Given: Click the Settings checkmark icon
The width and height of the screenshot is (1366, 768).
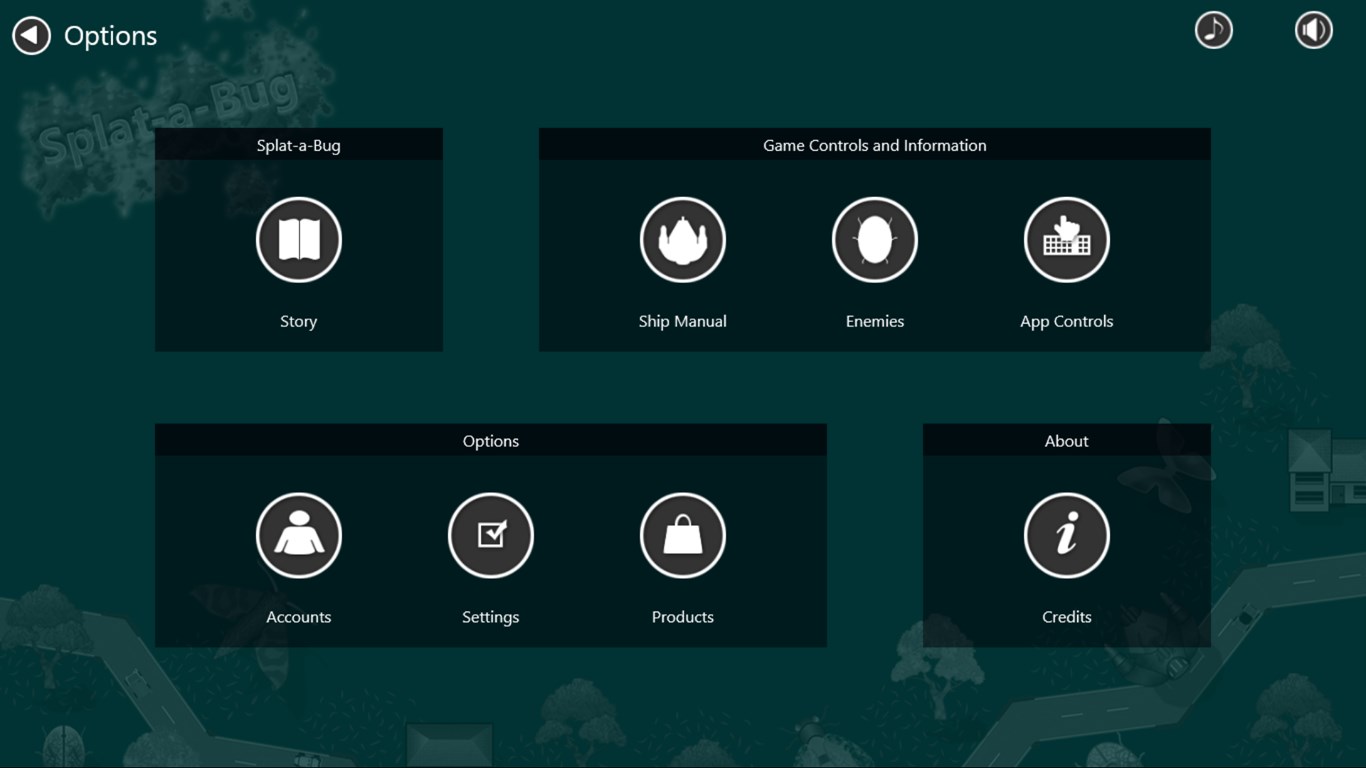Looking at the screenshot, I should [x=491, y=536].
